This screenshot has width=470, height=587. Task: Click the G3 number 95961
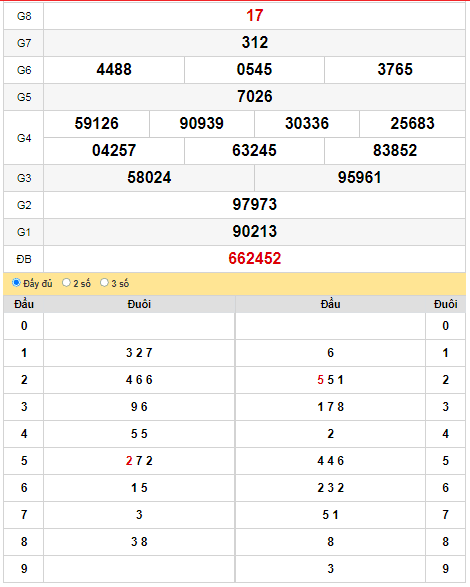tap(360, 177)
